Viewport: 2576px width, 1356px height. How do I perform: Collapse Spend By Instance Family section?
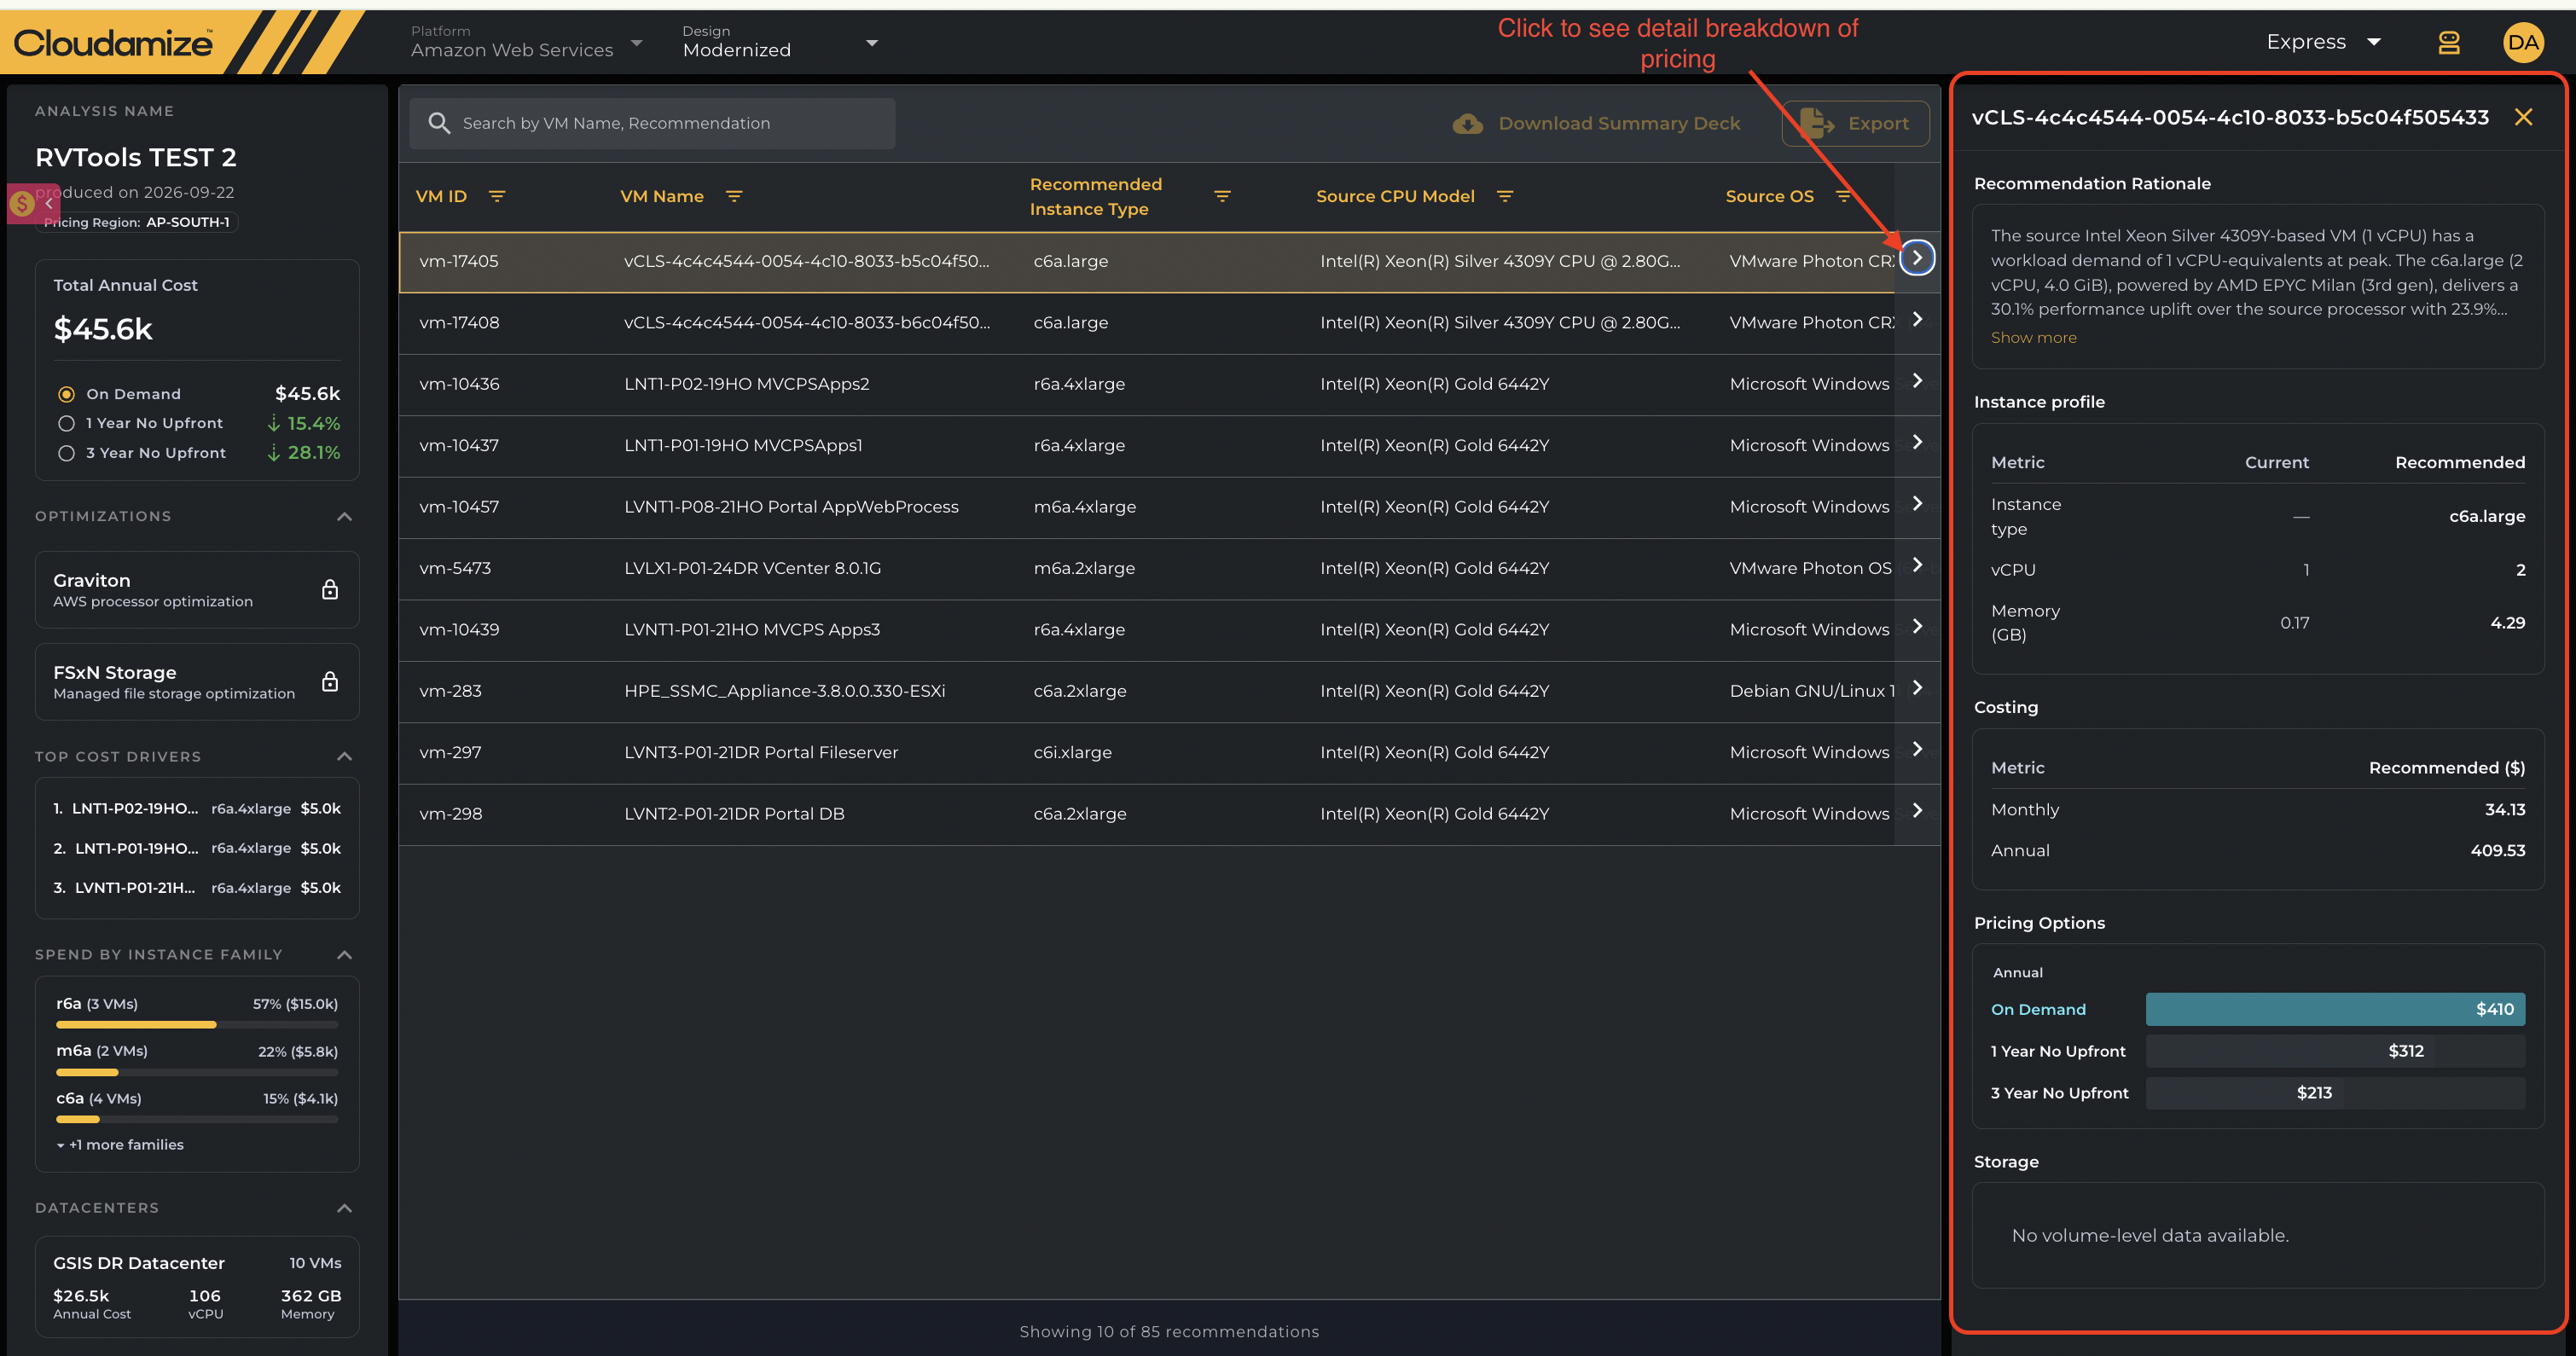click(344, 955)
